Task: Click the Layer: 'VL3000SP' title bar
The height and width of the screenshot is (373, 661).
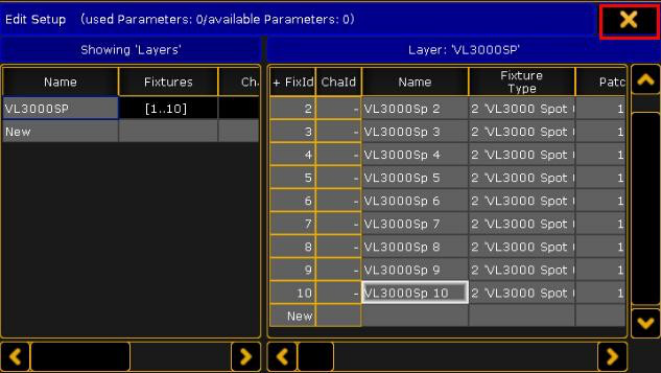Action: (x=463, y=50)
